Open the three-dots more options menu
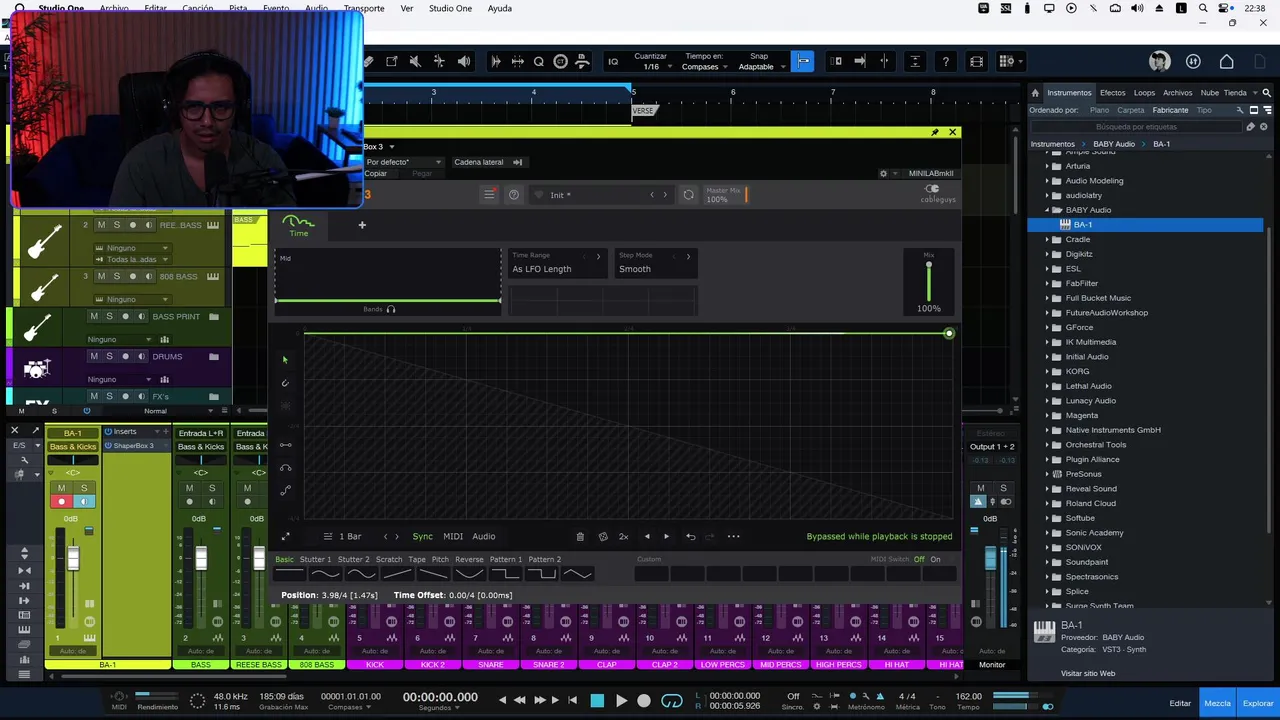The height and width of the screenshot is (720, 1280). tap(733, 537)
